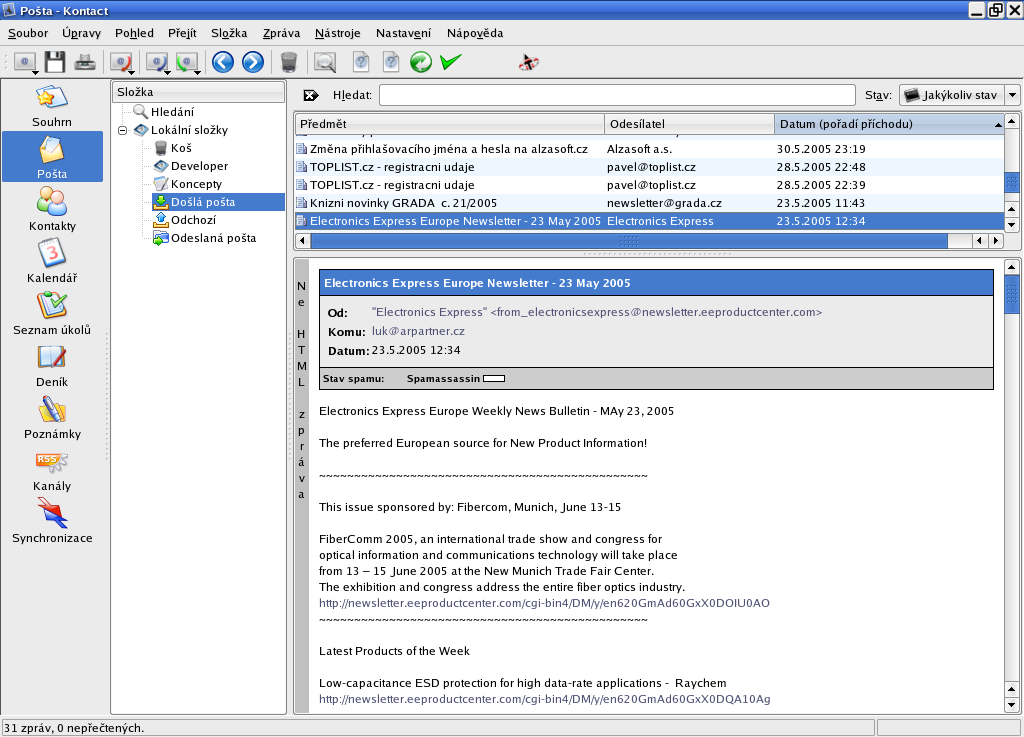The image size is (1024, 737).
Task: Collapse the Lokální složky tree node
Action: pyautogui.click(x=122, y=131)
